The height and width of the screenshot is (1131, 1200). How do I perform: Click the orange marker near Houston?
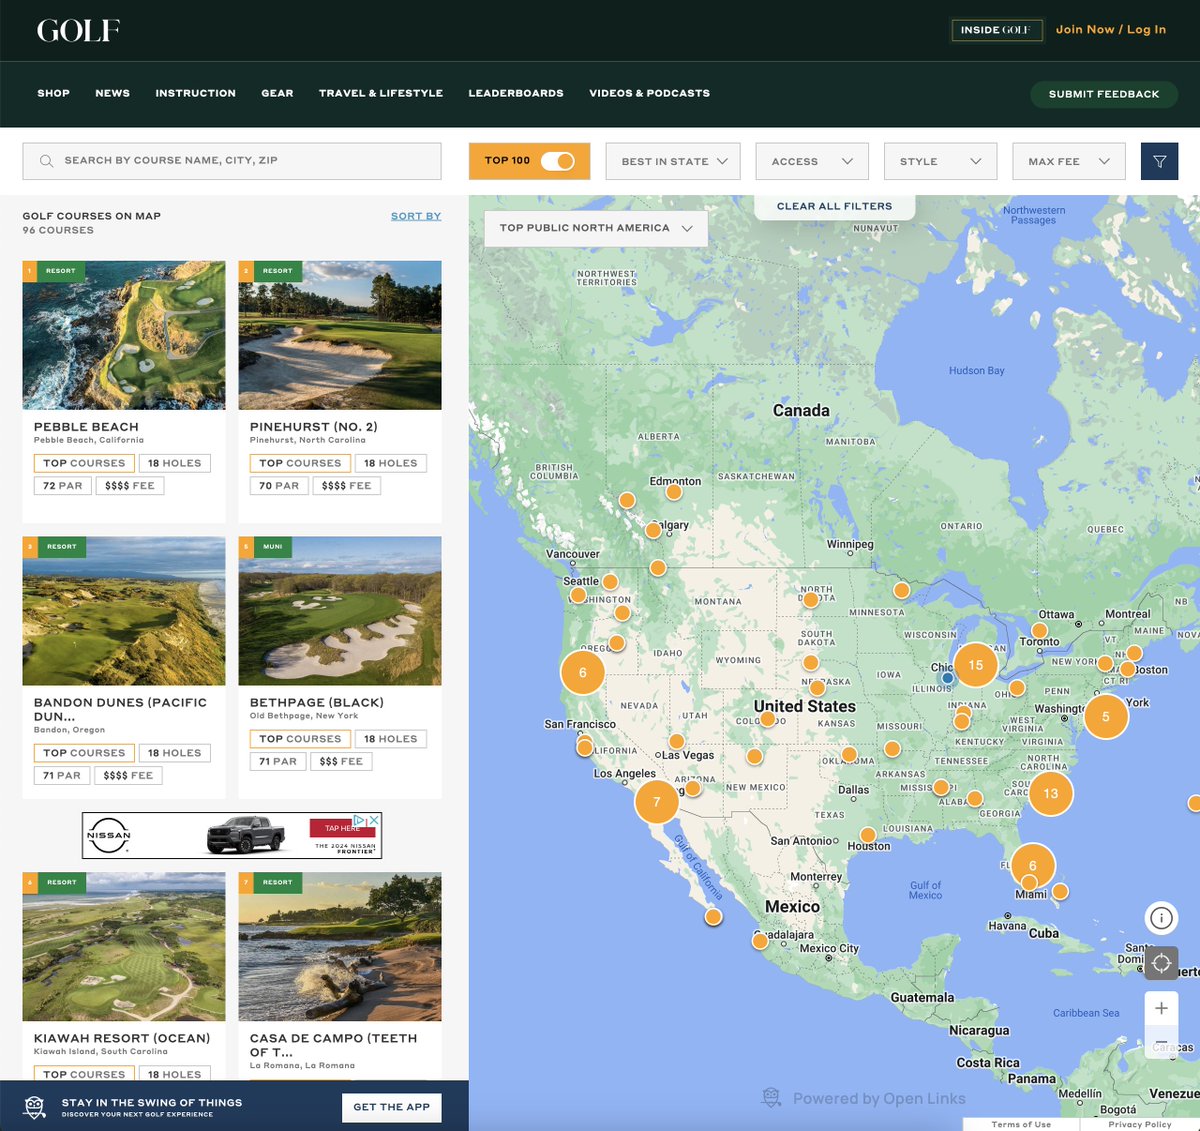coord(868,834)
